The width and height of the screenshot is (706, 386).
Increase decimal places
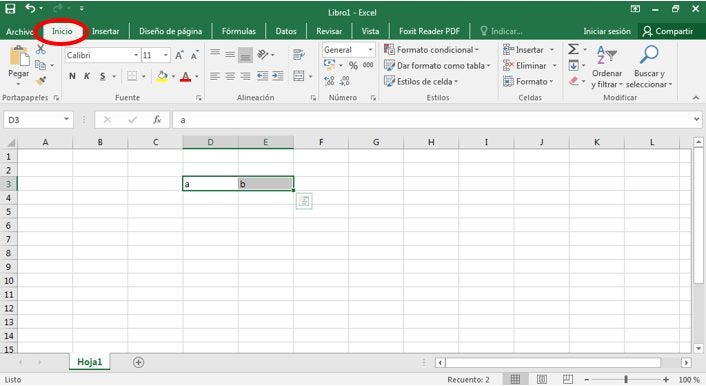(x=329, y=81)
